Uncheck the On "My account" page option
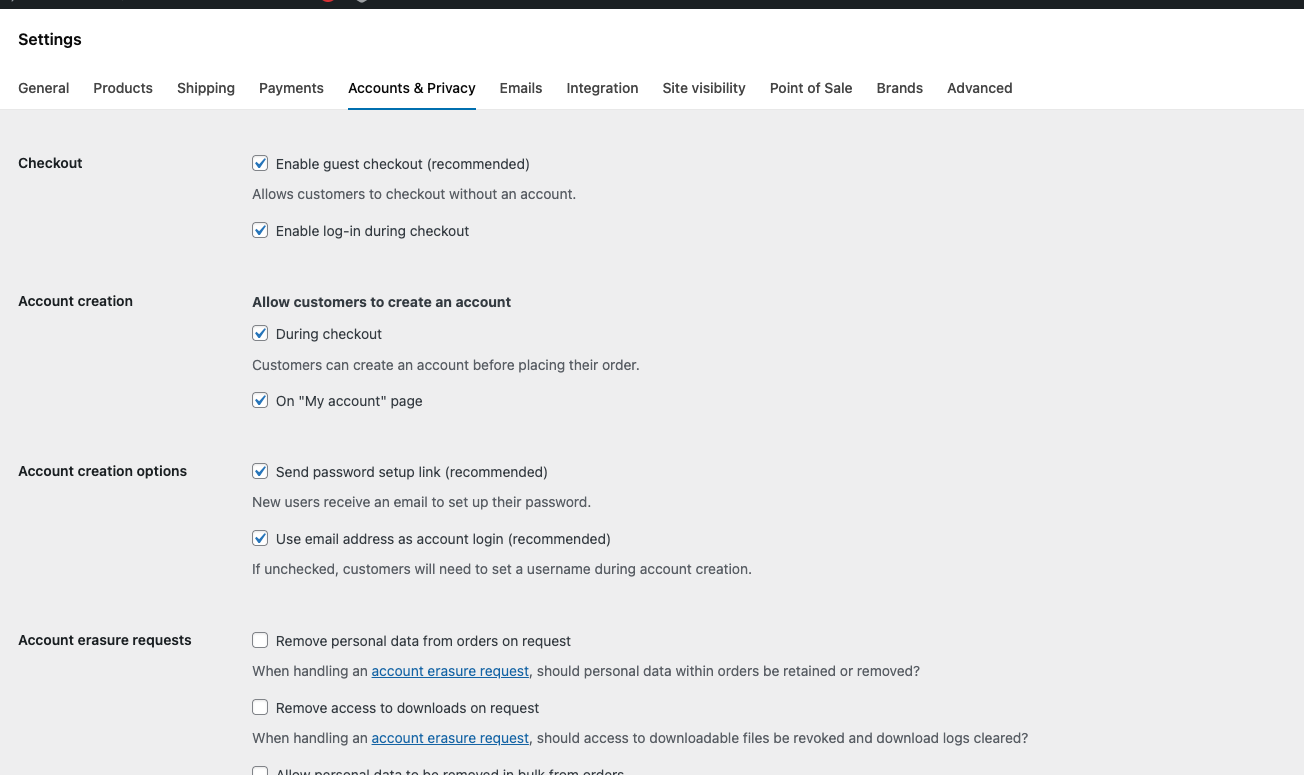This screenshot has height=775, width=1304. (260, 400)
